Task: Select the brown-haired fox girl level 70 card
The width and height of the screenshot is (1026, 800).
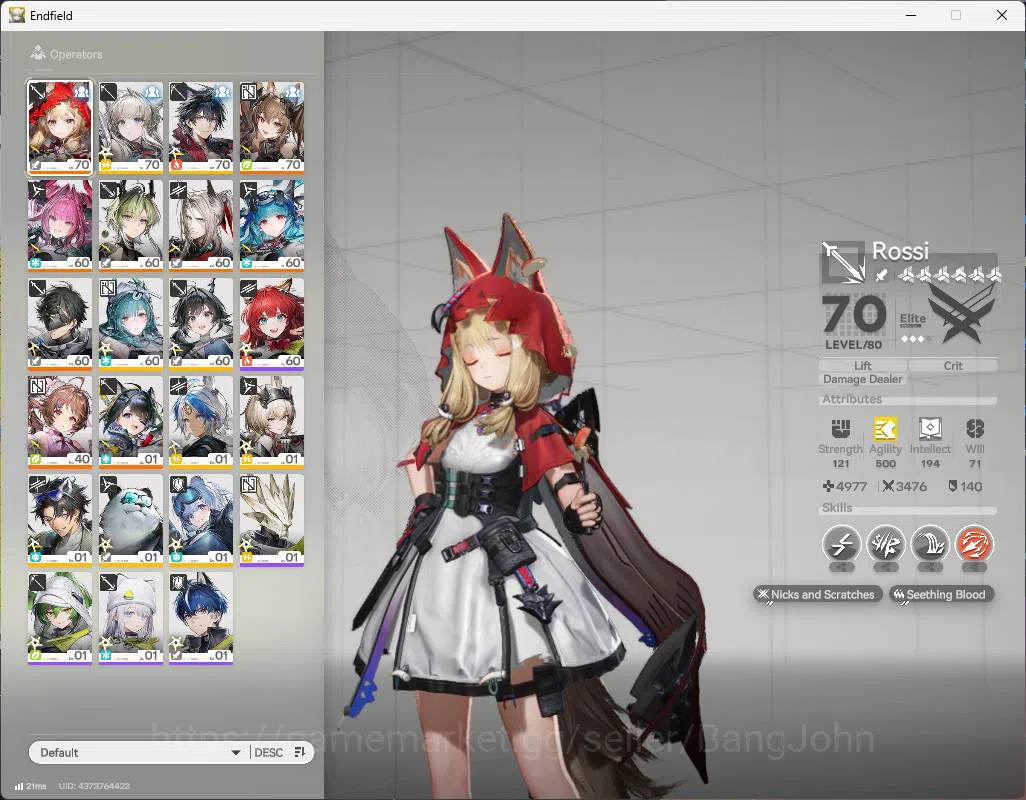Action: click(272, 128)
